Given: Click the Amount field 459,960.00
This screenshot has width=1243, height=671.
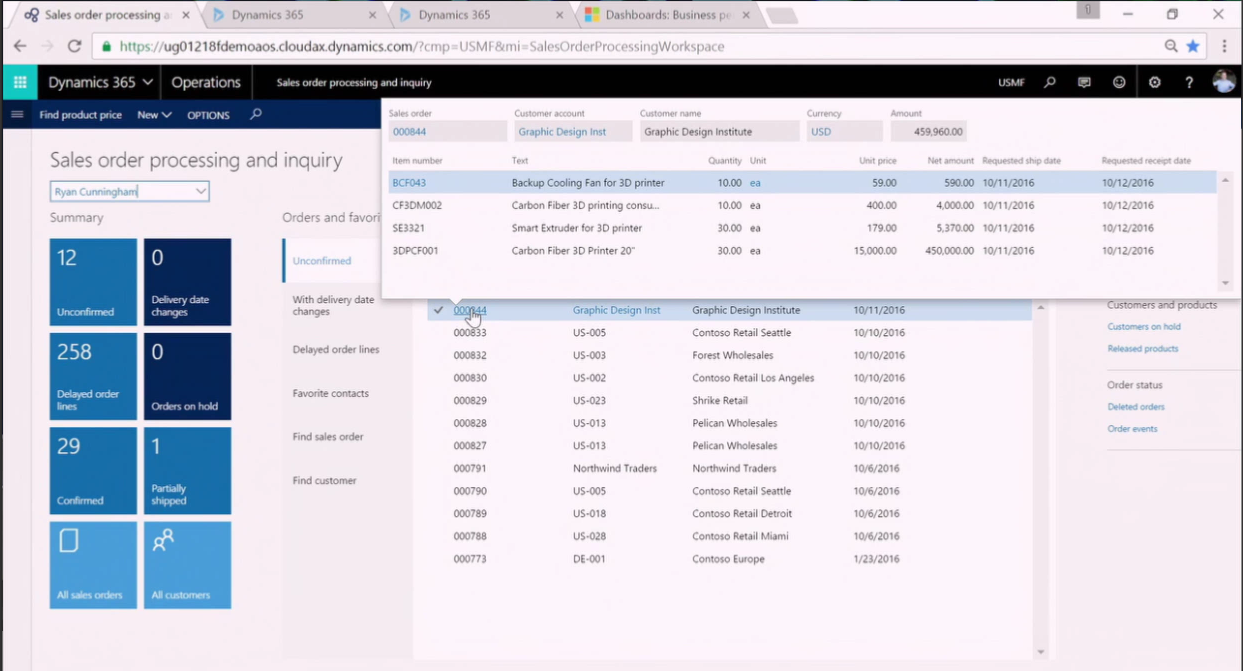Looking at the screenshot, I should coord(928,131).
